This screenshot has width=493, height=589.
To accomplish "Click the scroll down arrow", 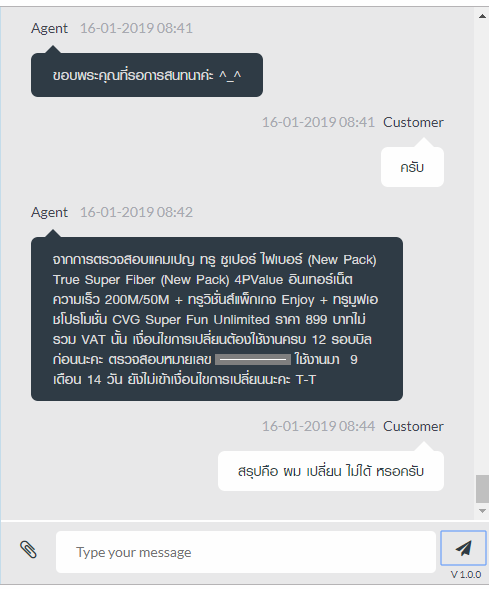I will [482, 510].
